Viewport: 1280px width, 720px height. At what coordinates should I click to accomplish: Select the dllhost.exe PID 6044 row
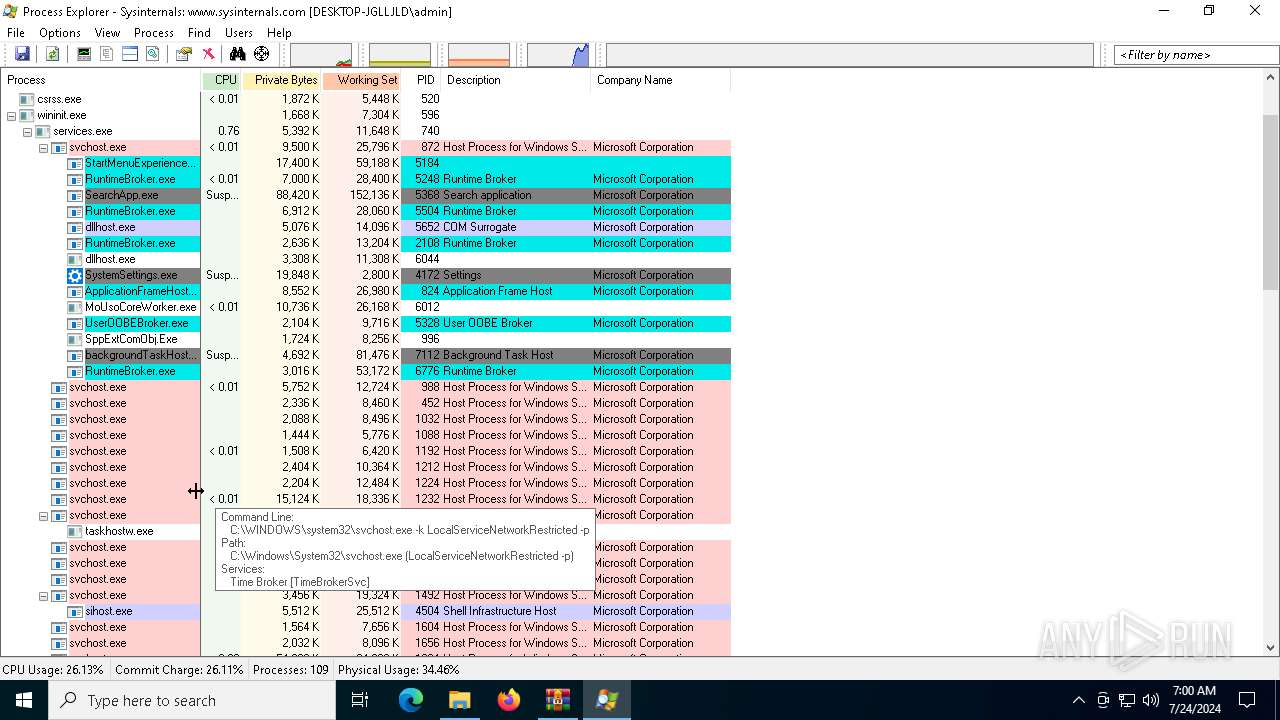click(366, 259)
